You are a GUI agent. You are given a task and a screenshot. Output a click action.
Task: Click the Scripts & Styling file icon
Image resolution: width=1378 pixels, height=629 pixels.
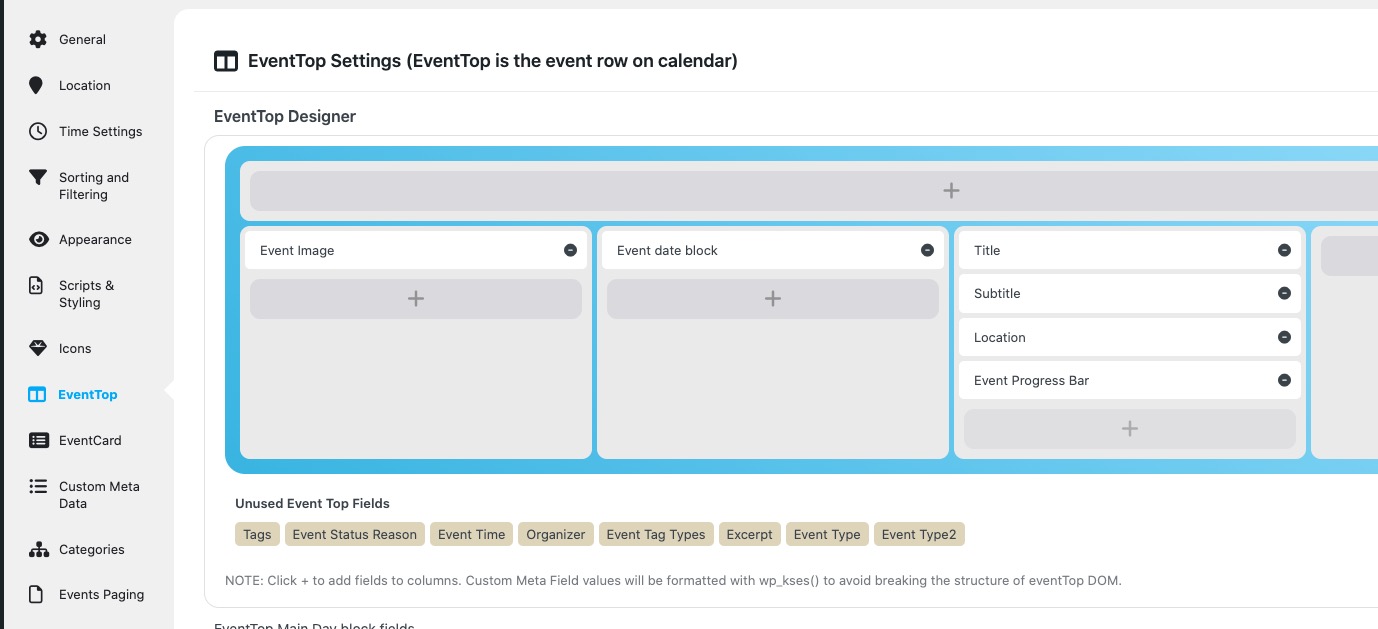[x=38, y=286]
